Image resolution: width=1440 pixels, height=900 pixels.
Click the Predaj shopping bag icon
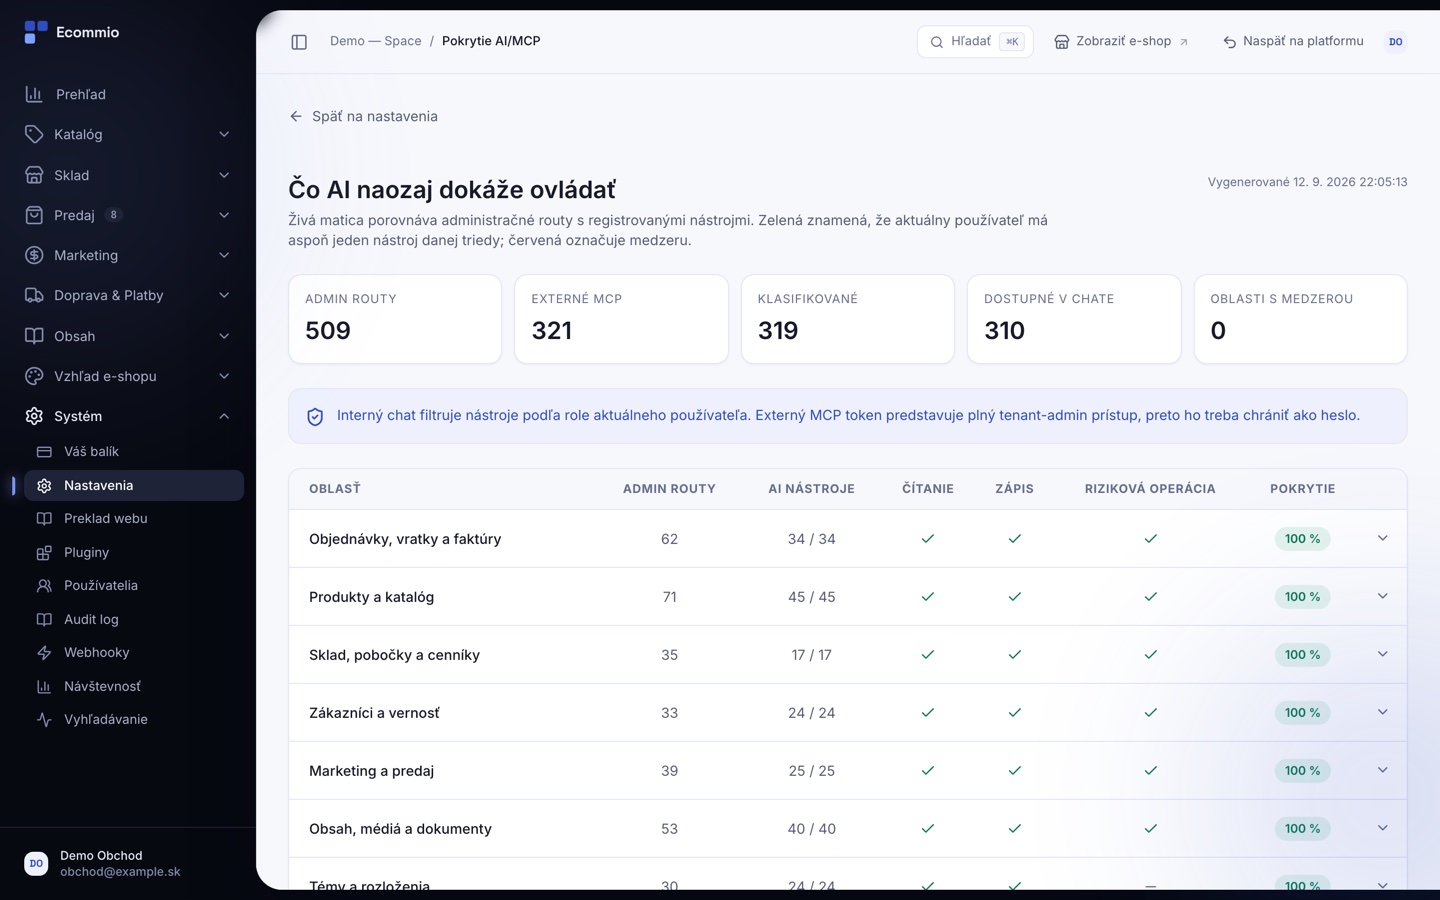point(34,215)
